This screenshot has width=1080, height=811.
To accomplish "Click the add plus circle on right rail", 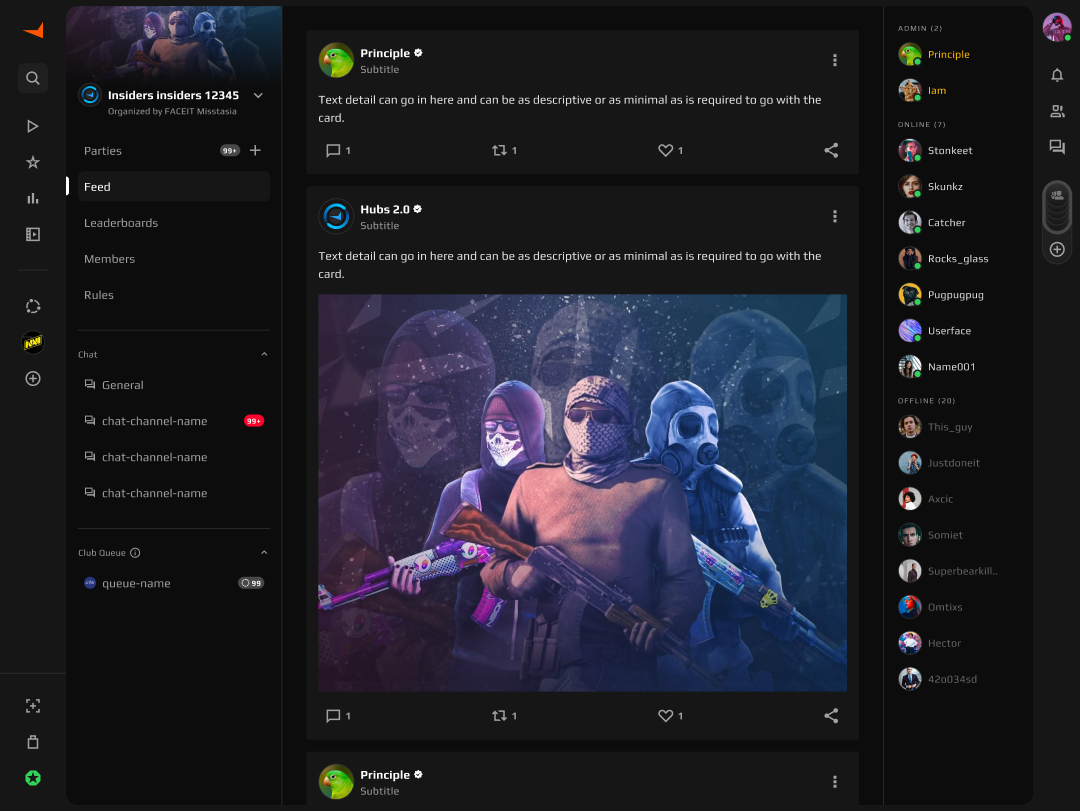I will point(1057,249).
